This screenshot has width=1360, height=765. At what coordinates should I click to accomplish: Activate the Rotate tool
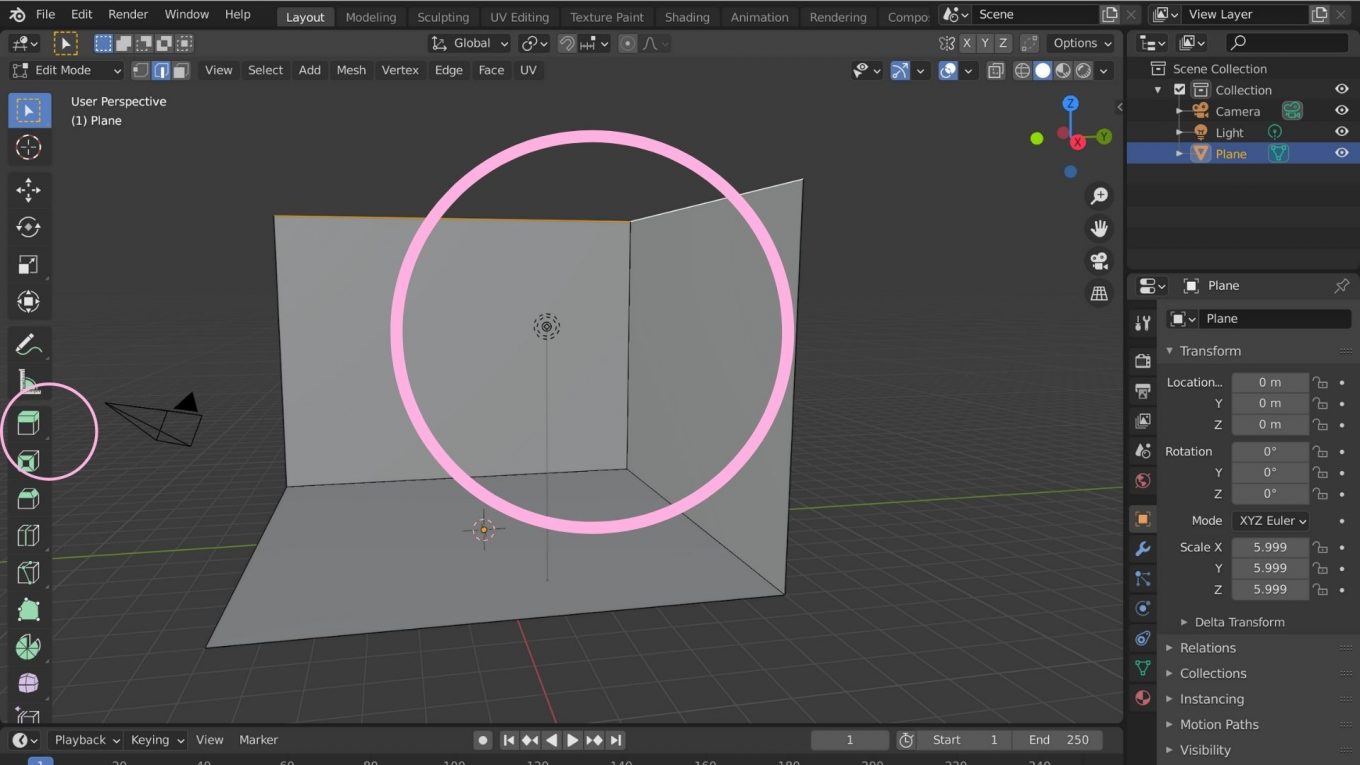pyautogui.click(x=28, y=226)
